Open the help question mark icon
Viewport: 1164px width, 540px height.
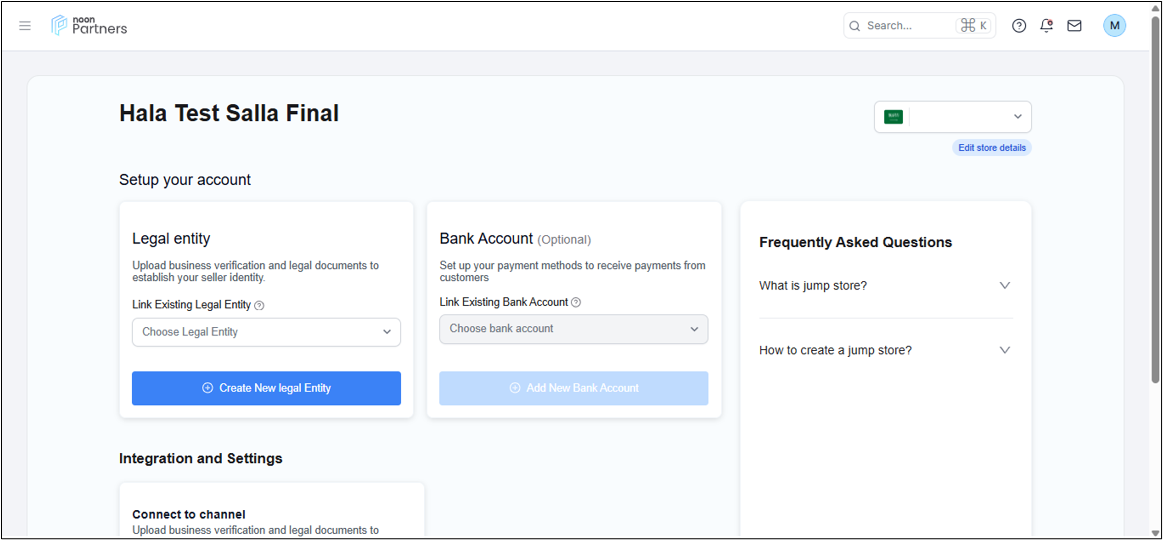click(1019, 26)
